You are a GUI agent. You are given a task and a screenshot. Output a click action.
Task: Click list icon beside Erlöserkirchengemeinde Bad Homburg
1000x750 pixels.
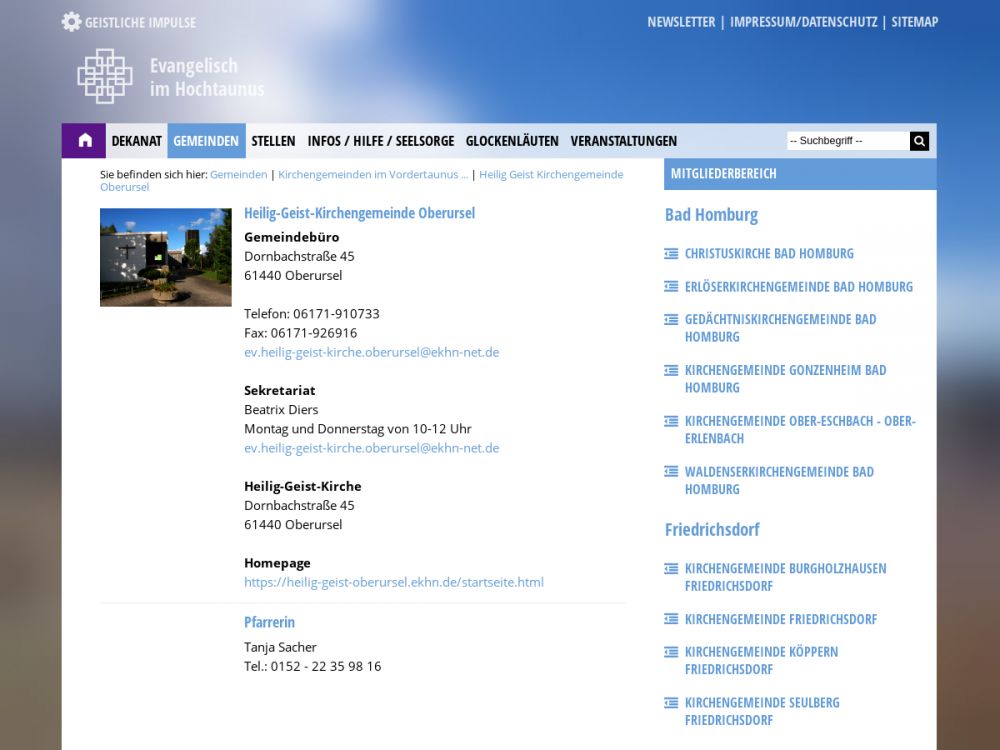(x=671, y=287)
